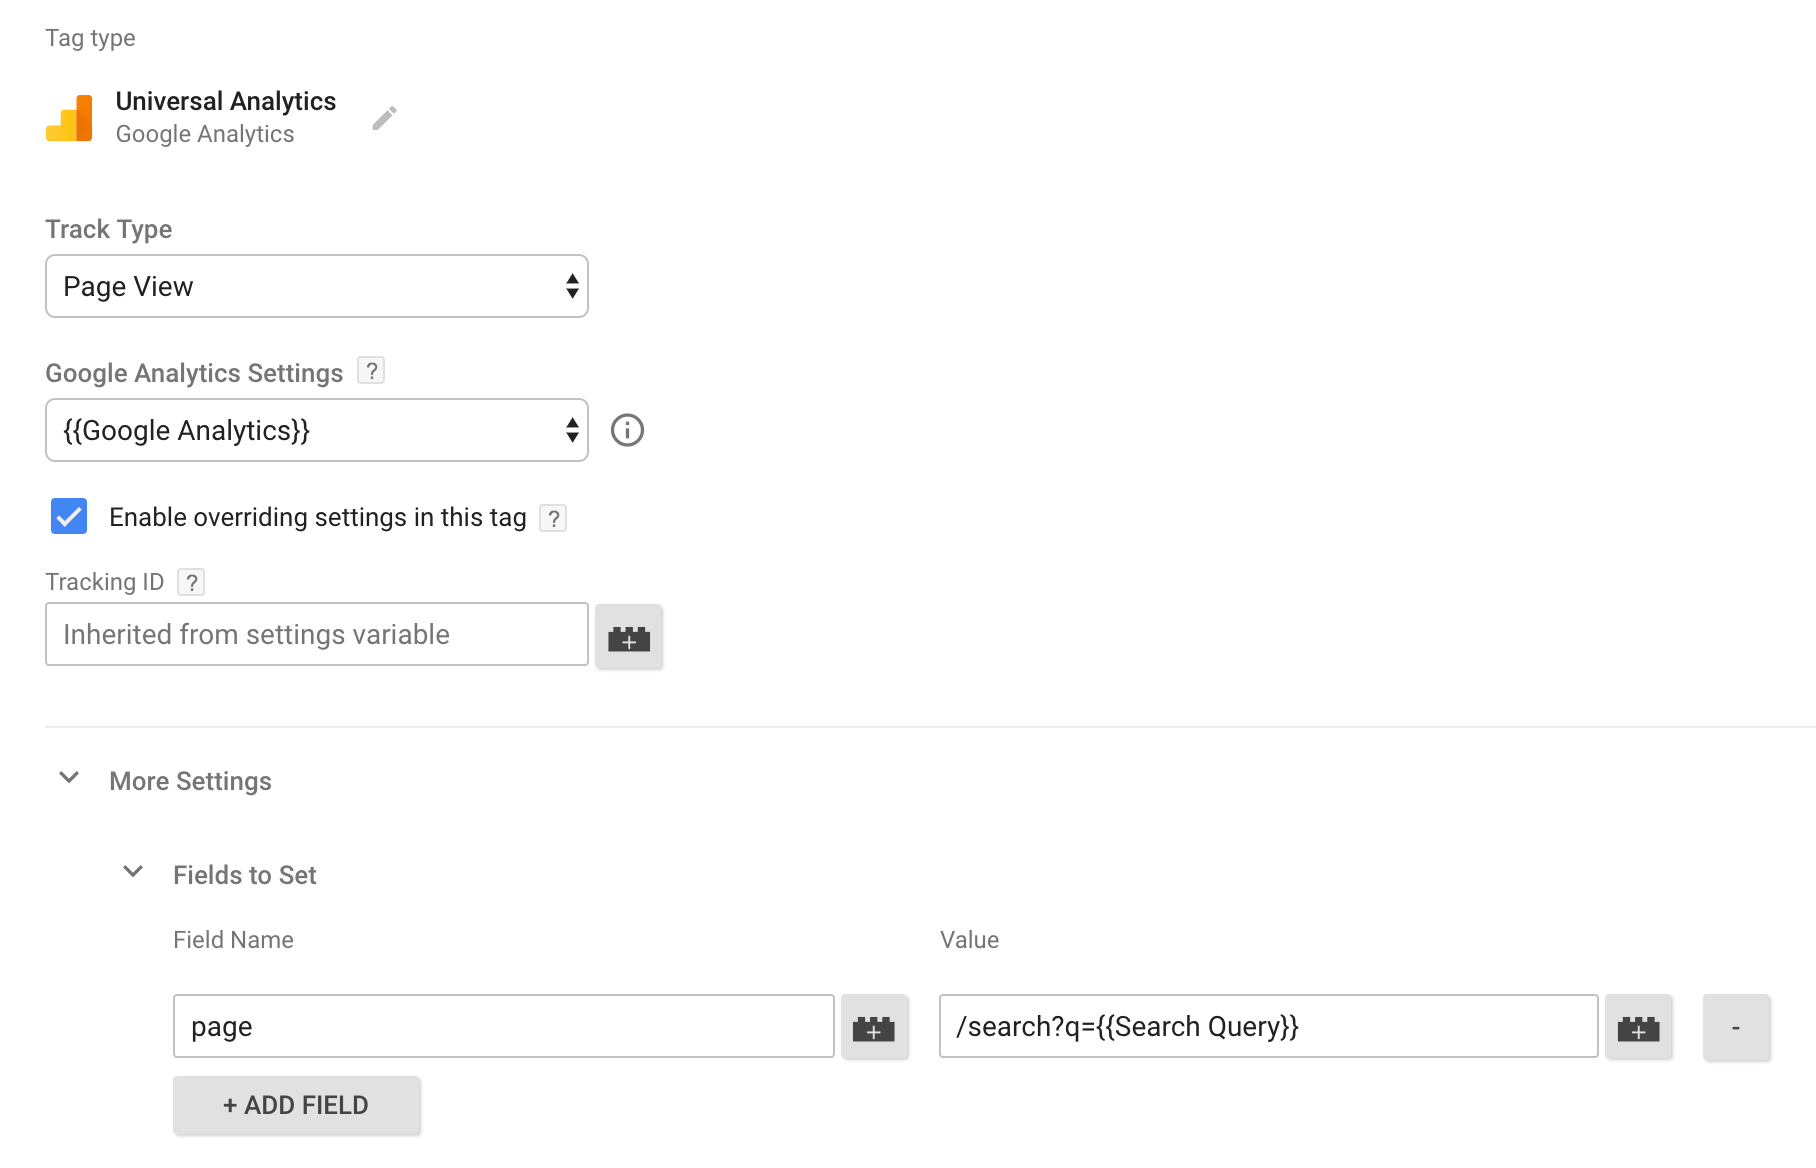Collapse the Fields to Set section
Screen dimensions: 1816x1168
(132, 871)
